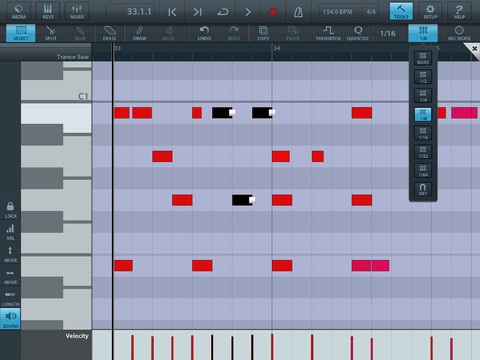Start playback with the play button
The height and width of the screenshot is (360, 480).
click(248, 12)
